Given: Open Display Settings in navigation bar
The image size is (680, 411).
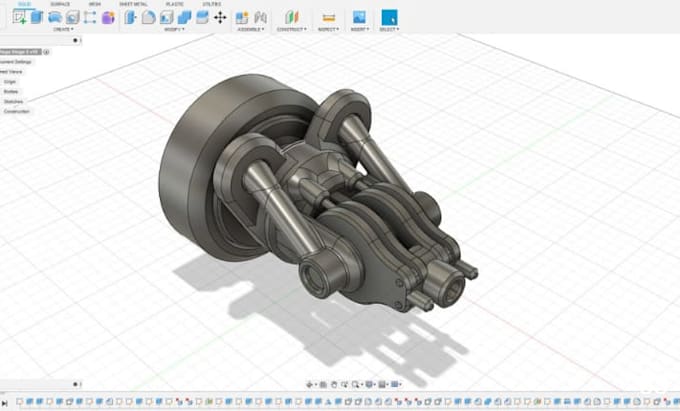Looking at the screenshot, I should point(369,384).
